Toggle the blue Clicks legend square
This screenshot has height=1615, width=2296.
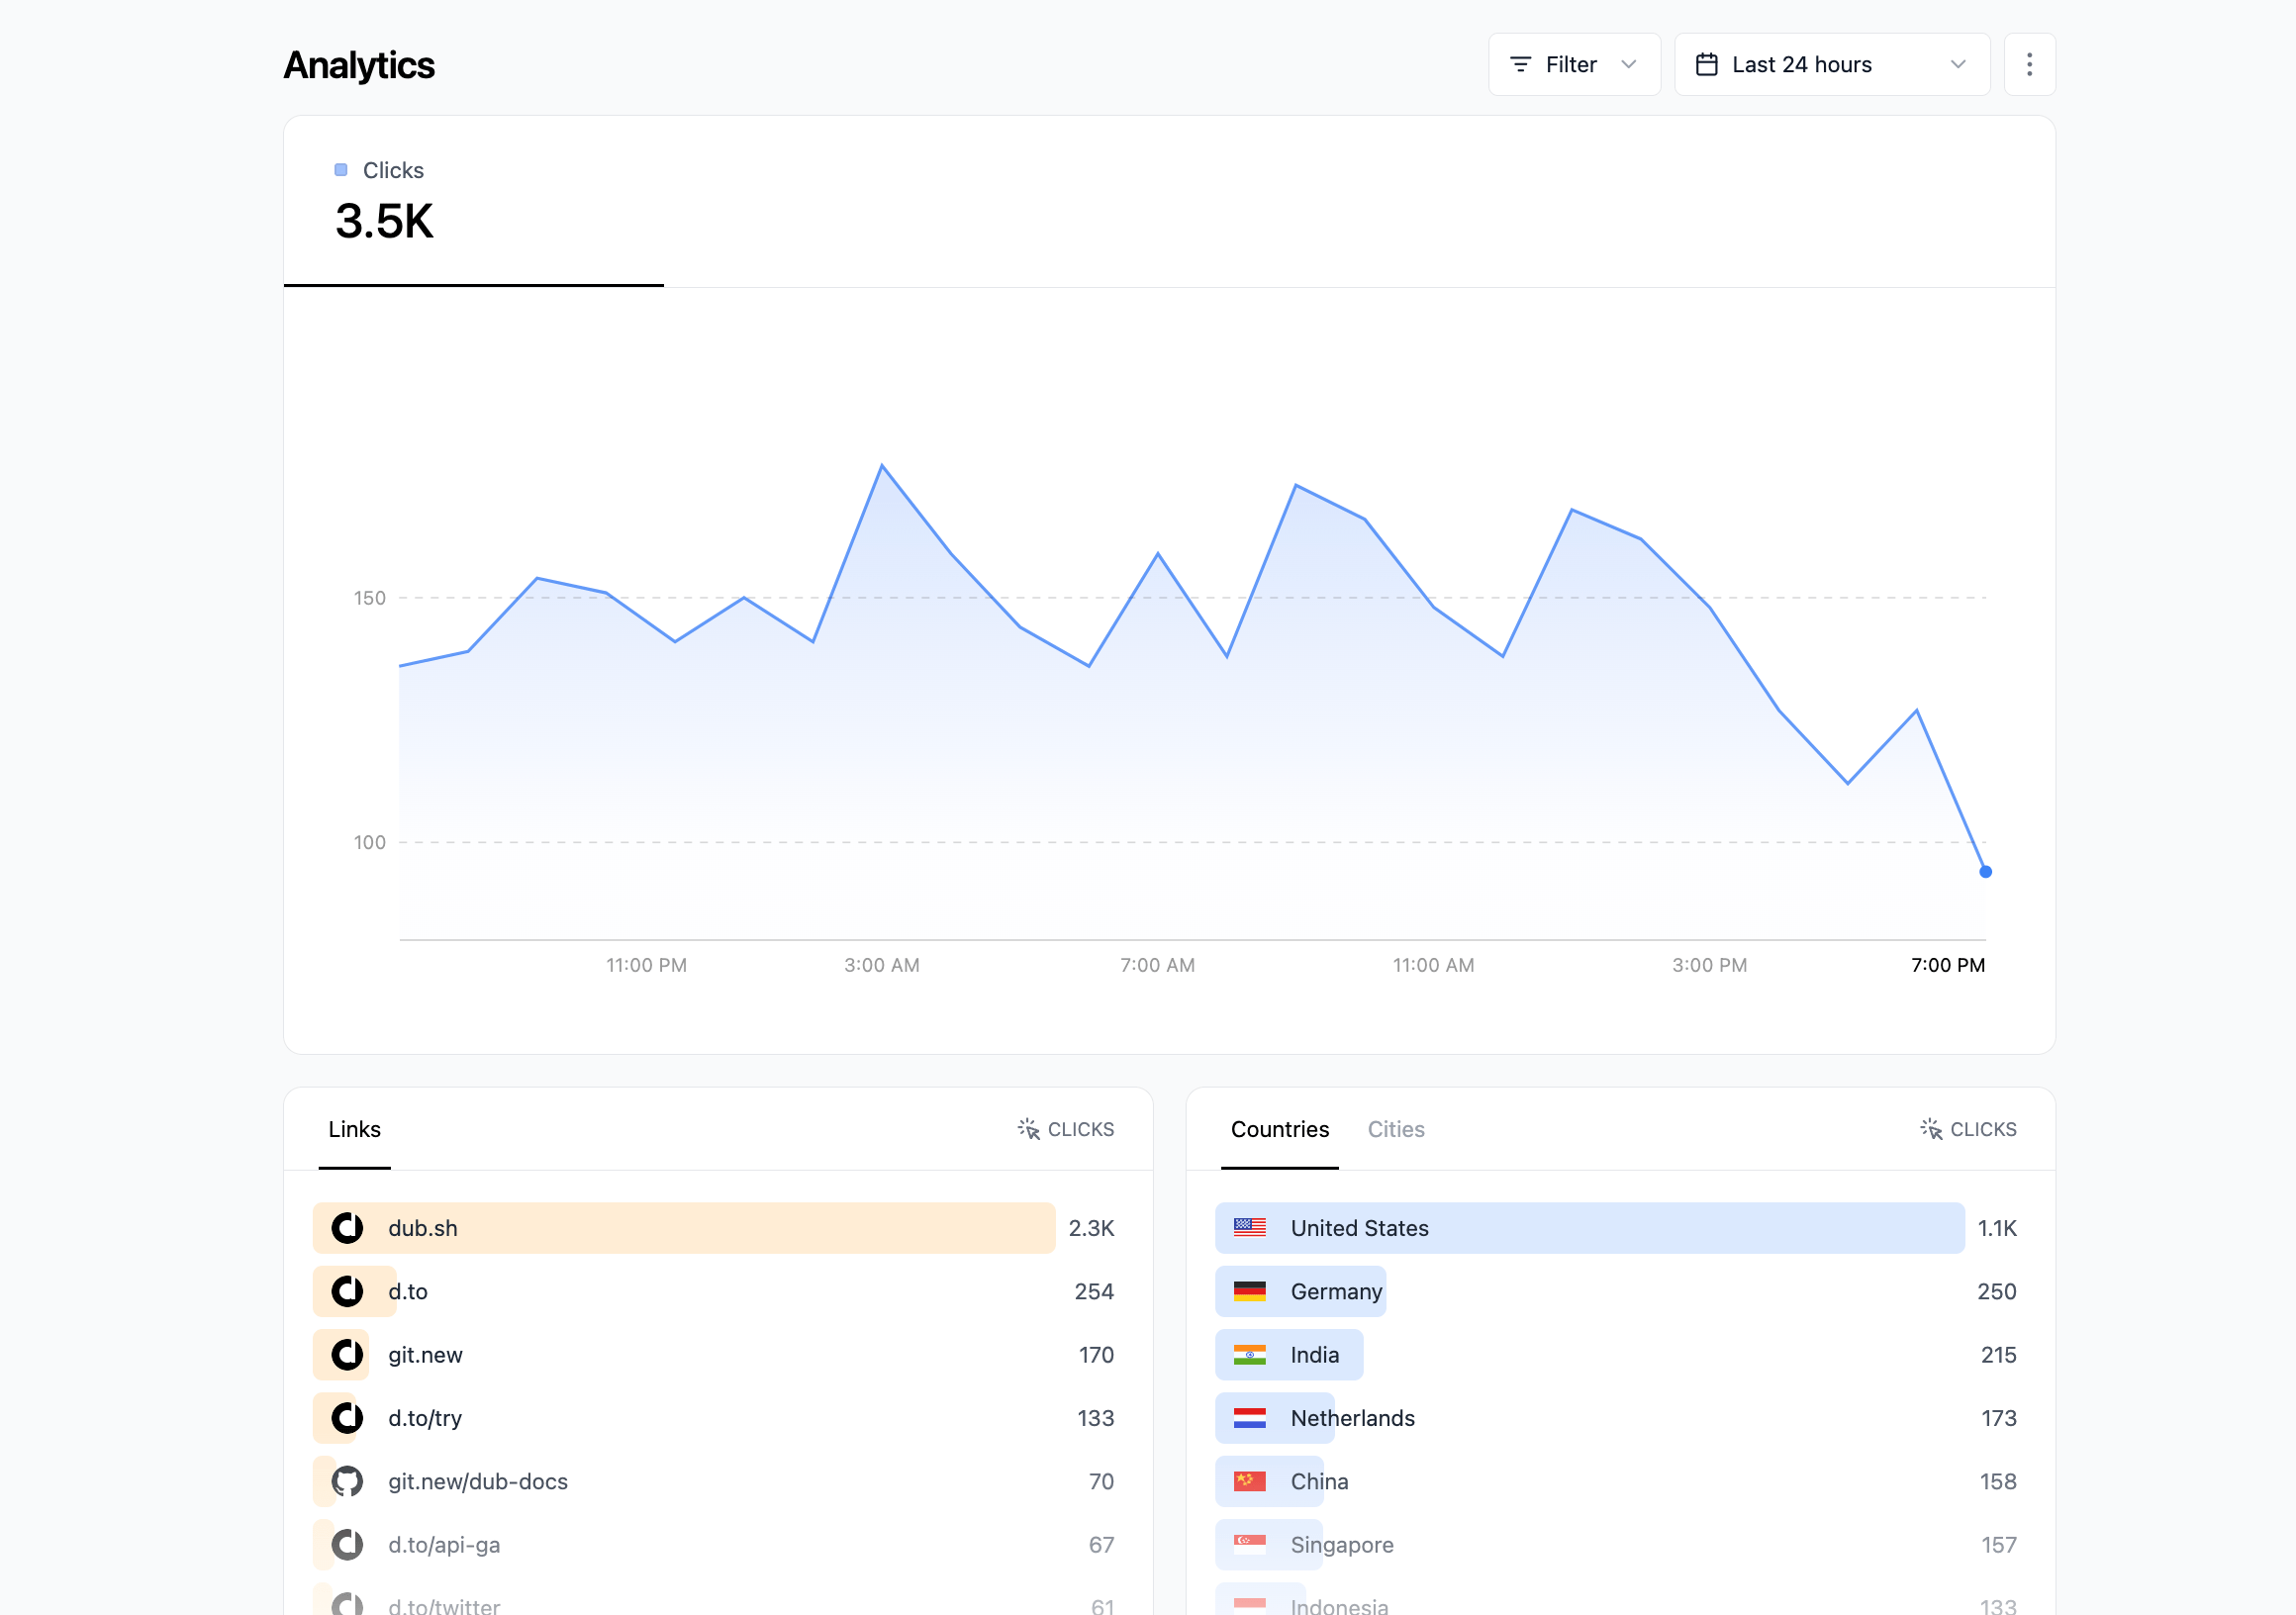coord(341,170)
